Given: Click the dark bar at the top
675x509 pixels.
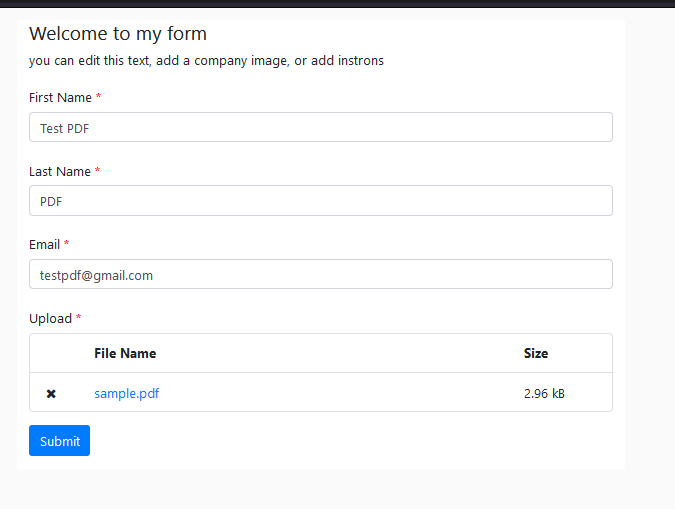Looking at the screenshot, I should point(337,3).
